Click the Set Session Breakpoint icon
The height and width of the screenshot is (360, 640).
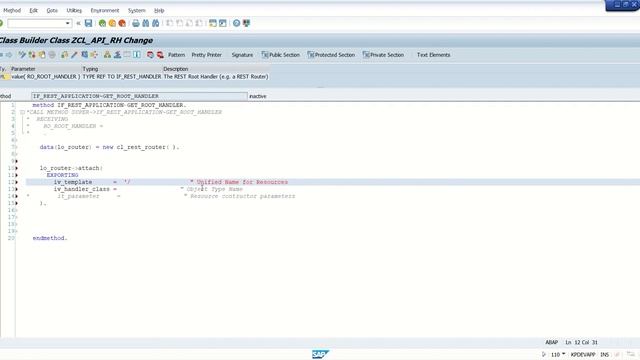tap(150, 55)
